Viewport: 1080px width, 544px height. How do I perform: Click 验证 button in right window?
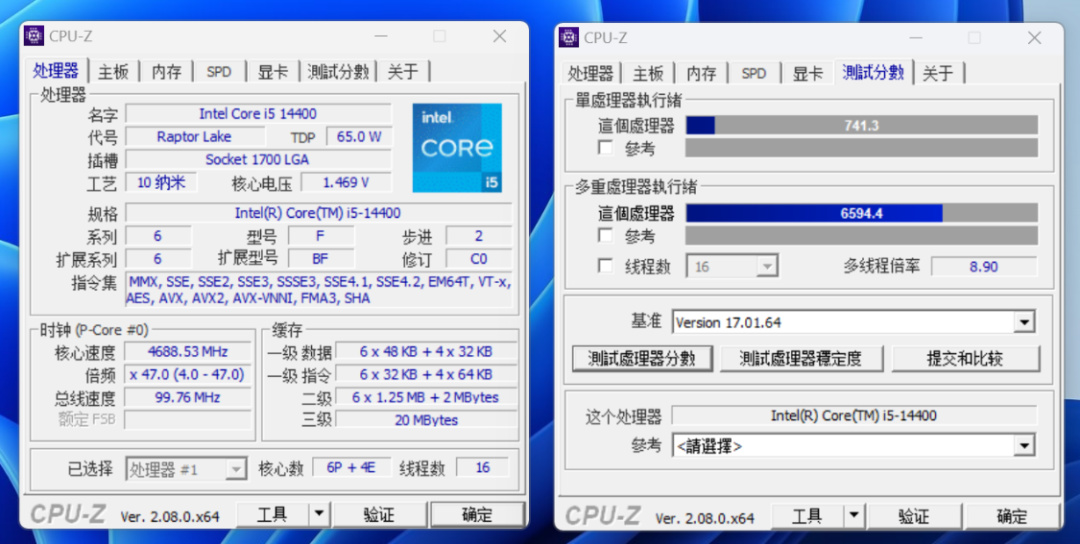(914, 515)
